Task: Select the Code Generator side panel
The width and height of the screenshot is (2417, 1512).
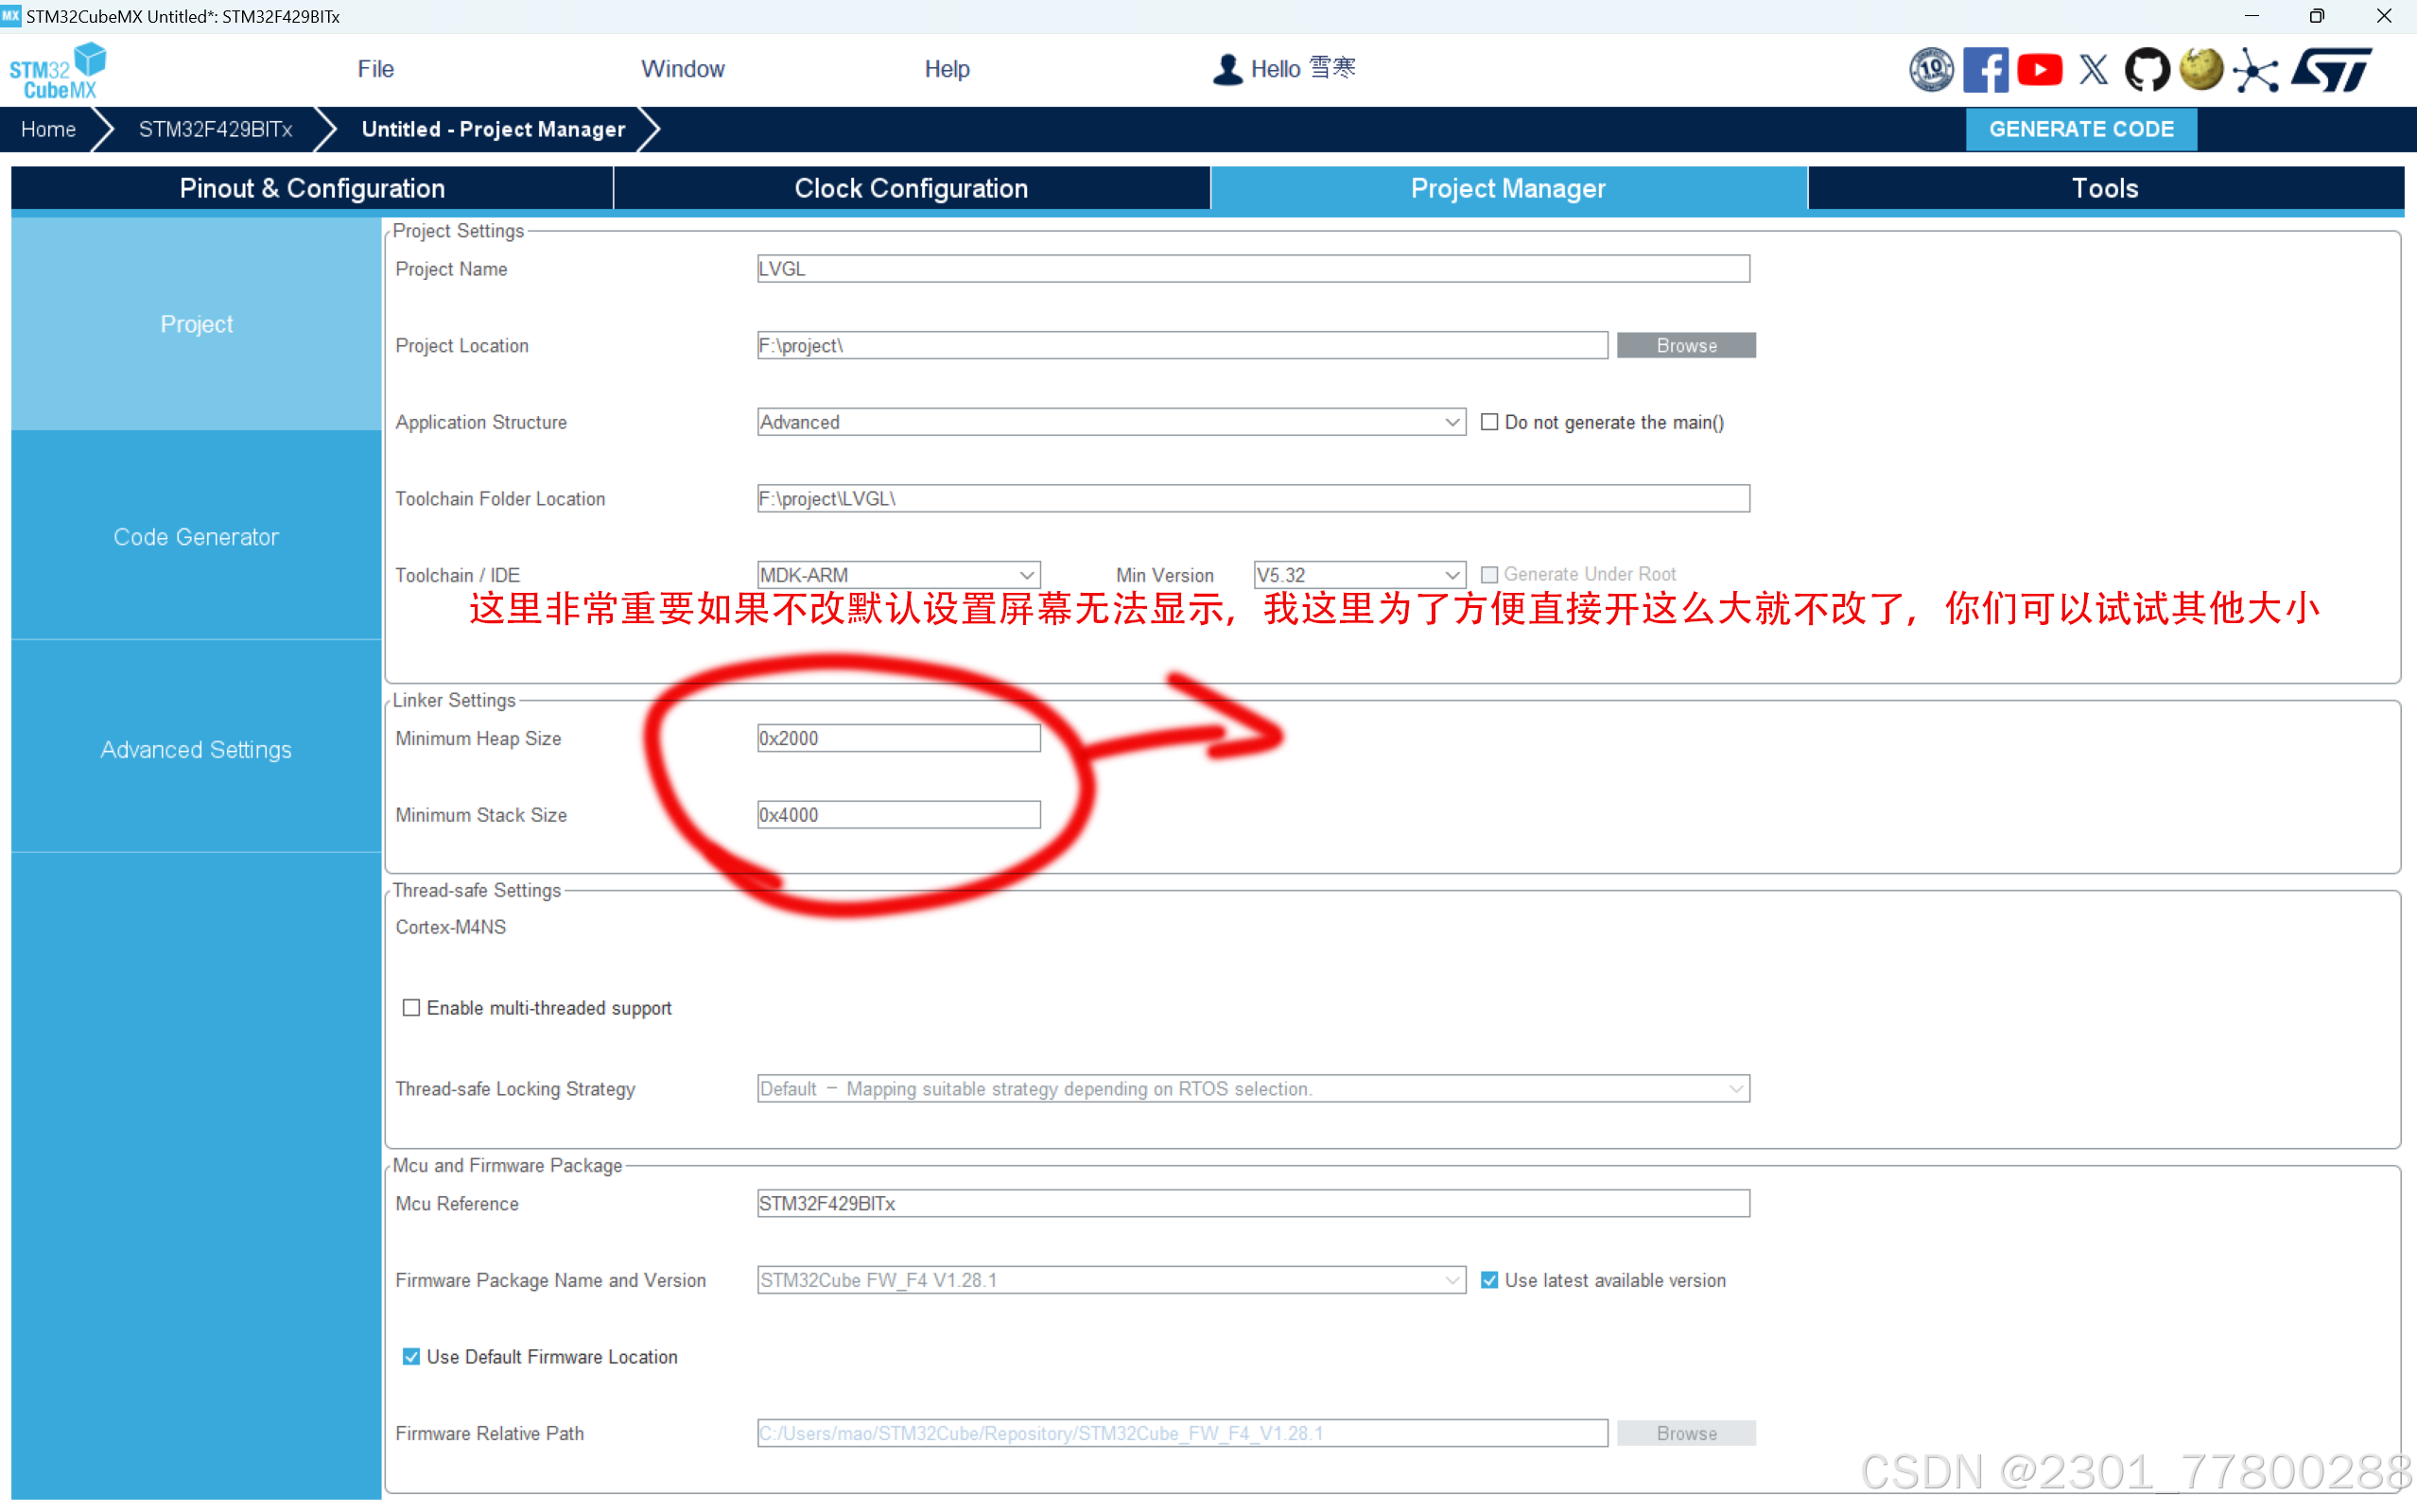Action: coord(196,537)
